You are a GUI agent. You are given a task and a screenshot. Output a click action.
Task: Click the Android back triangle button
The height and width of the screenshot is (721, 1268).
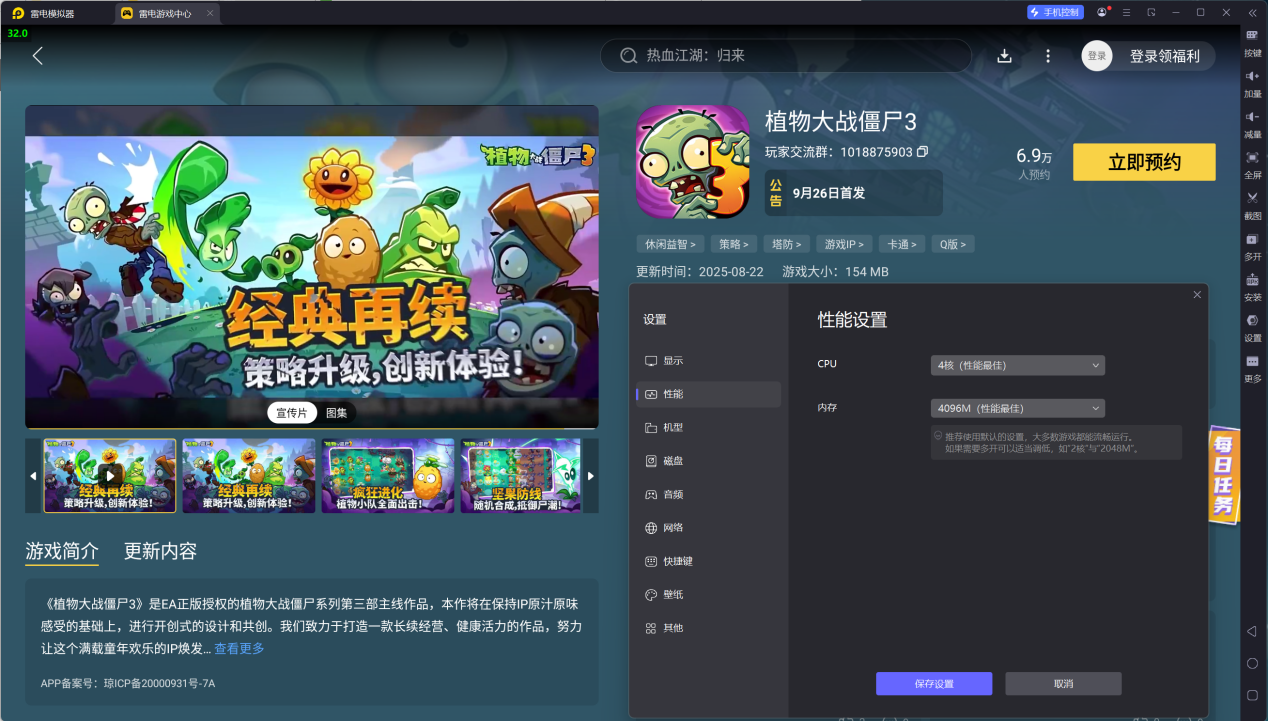click(1252, 631)
